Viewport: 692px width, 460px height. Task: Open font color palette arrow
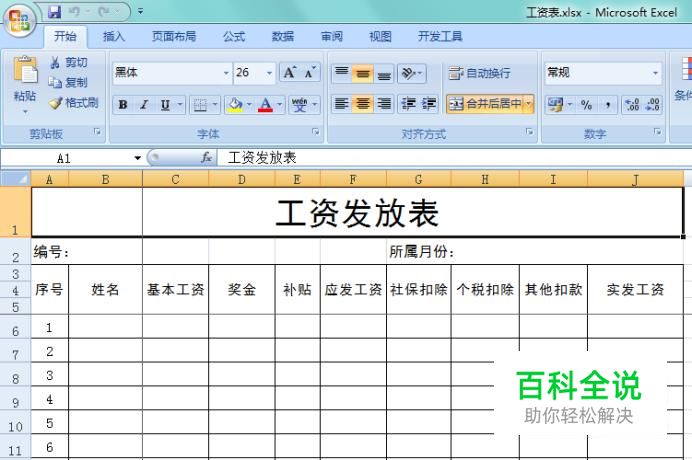click(x=279, y=105)
